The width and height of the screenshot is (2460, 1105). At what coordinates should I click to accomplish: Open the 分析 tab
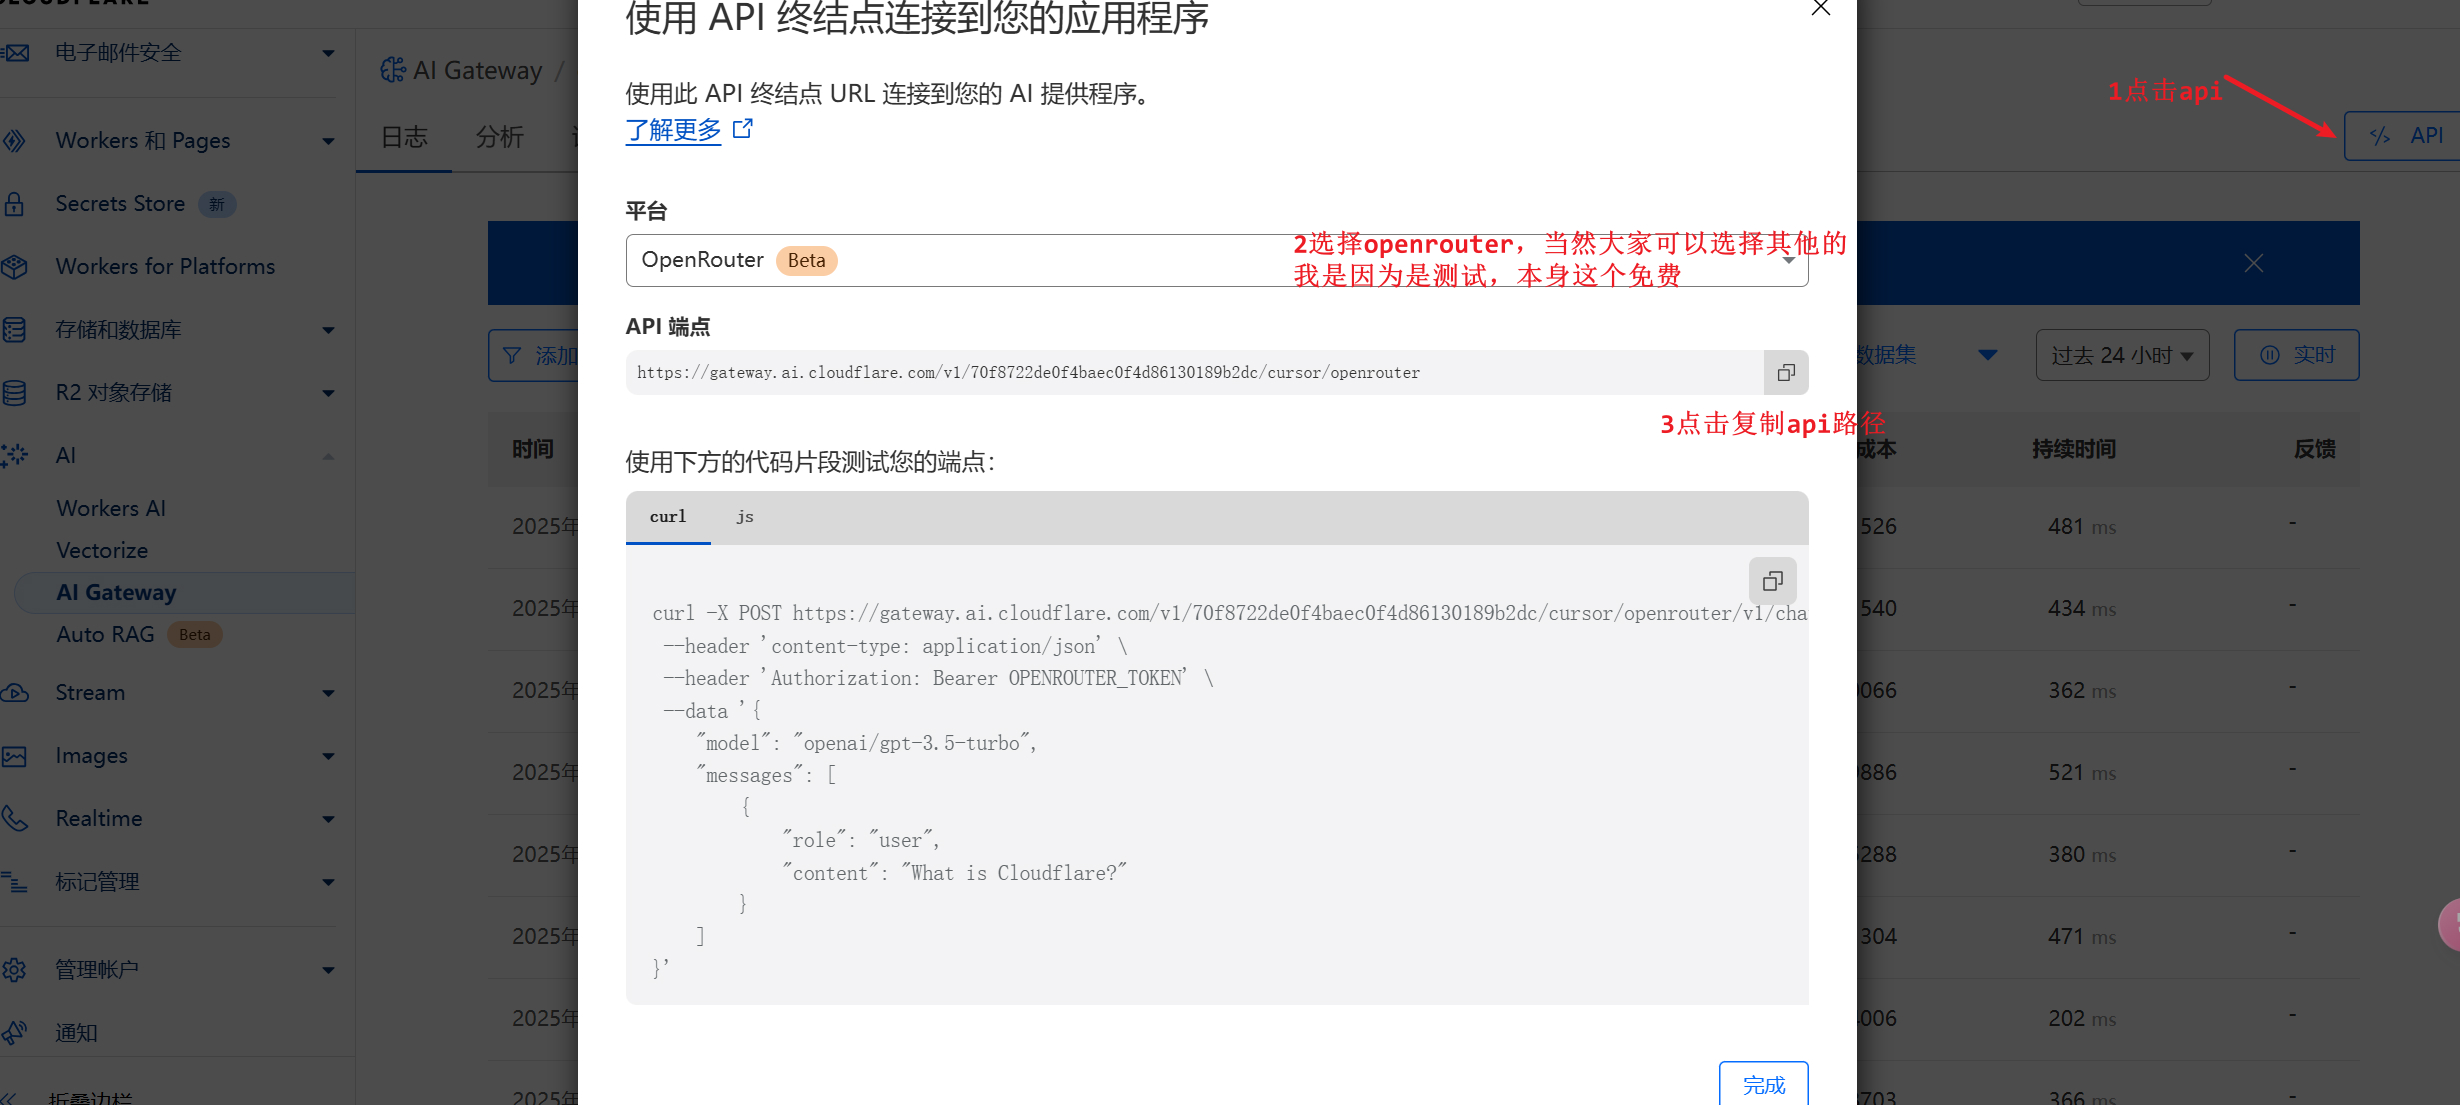499,137
